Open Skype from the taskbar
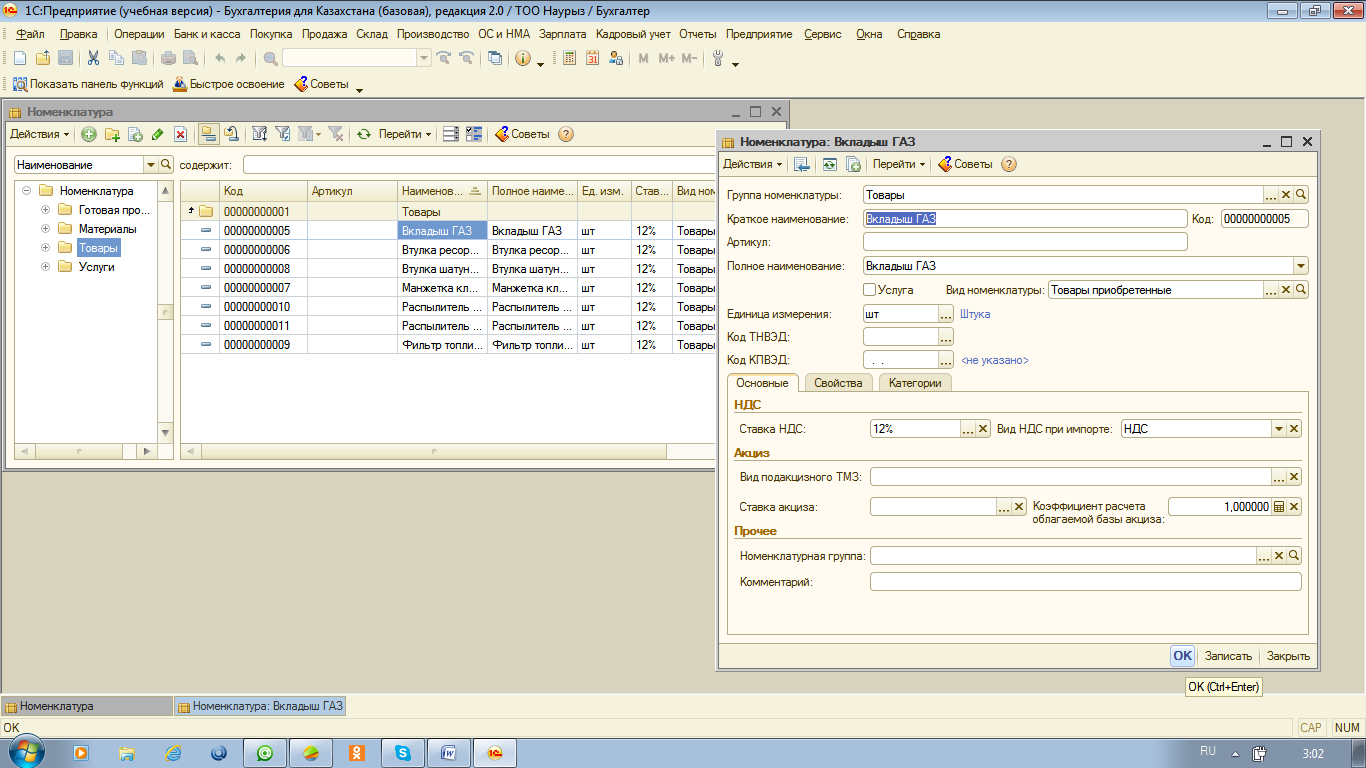The width and height of the screenshot is (1366, 768). [x=403, y=752]
